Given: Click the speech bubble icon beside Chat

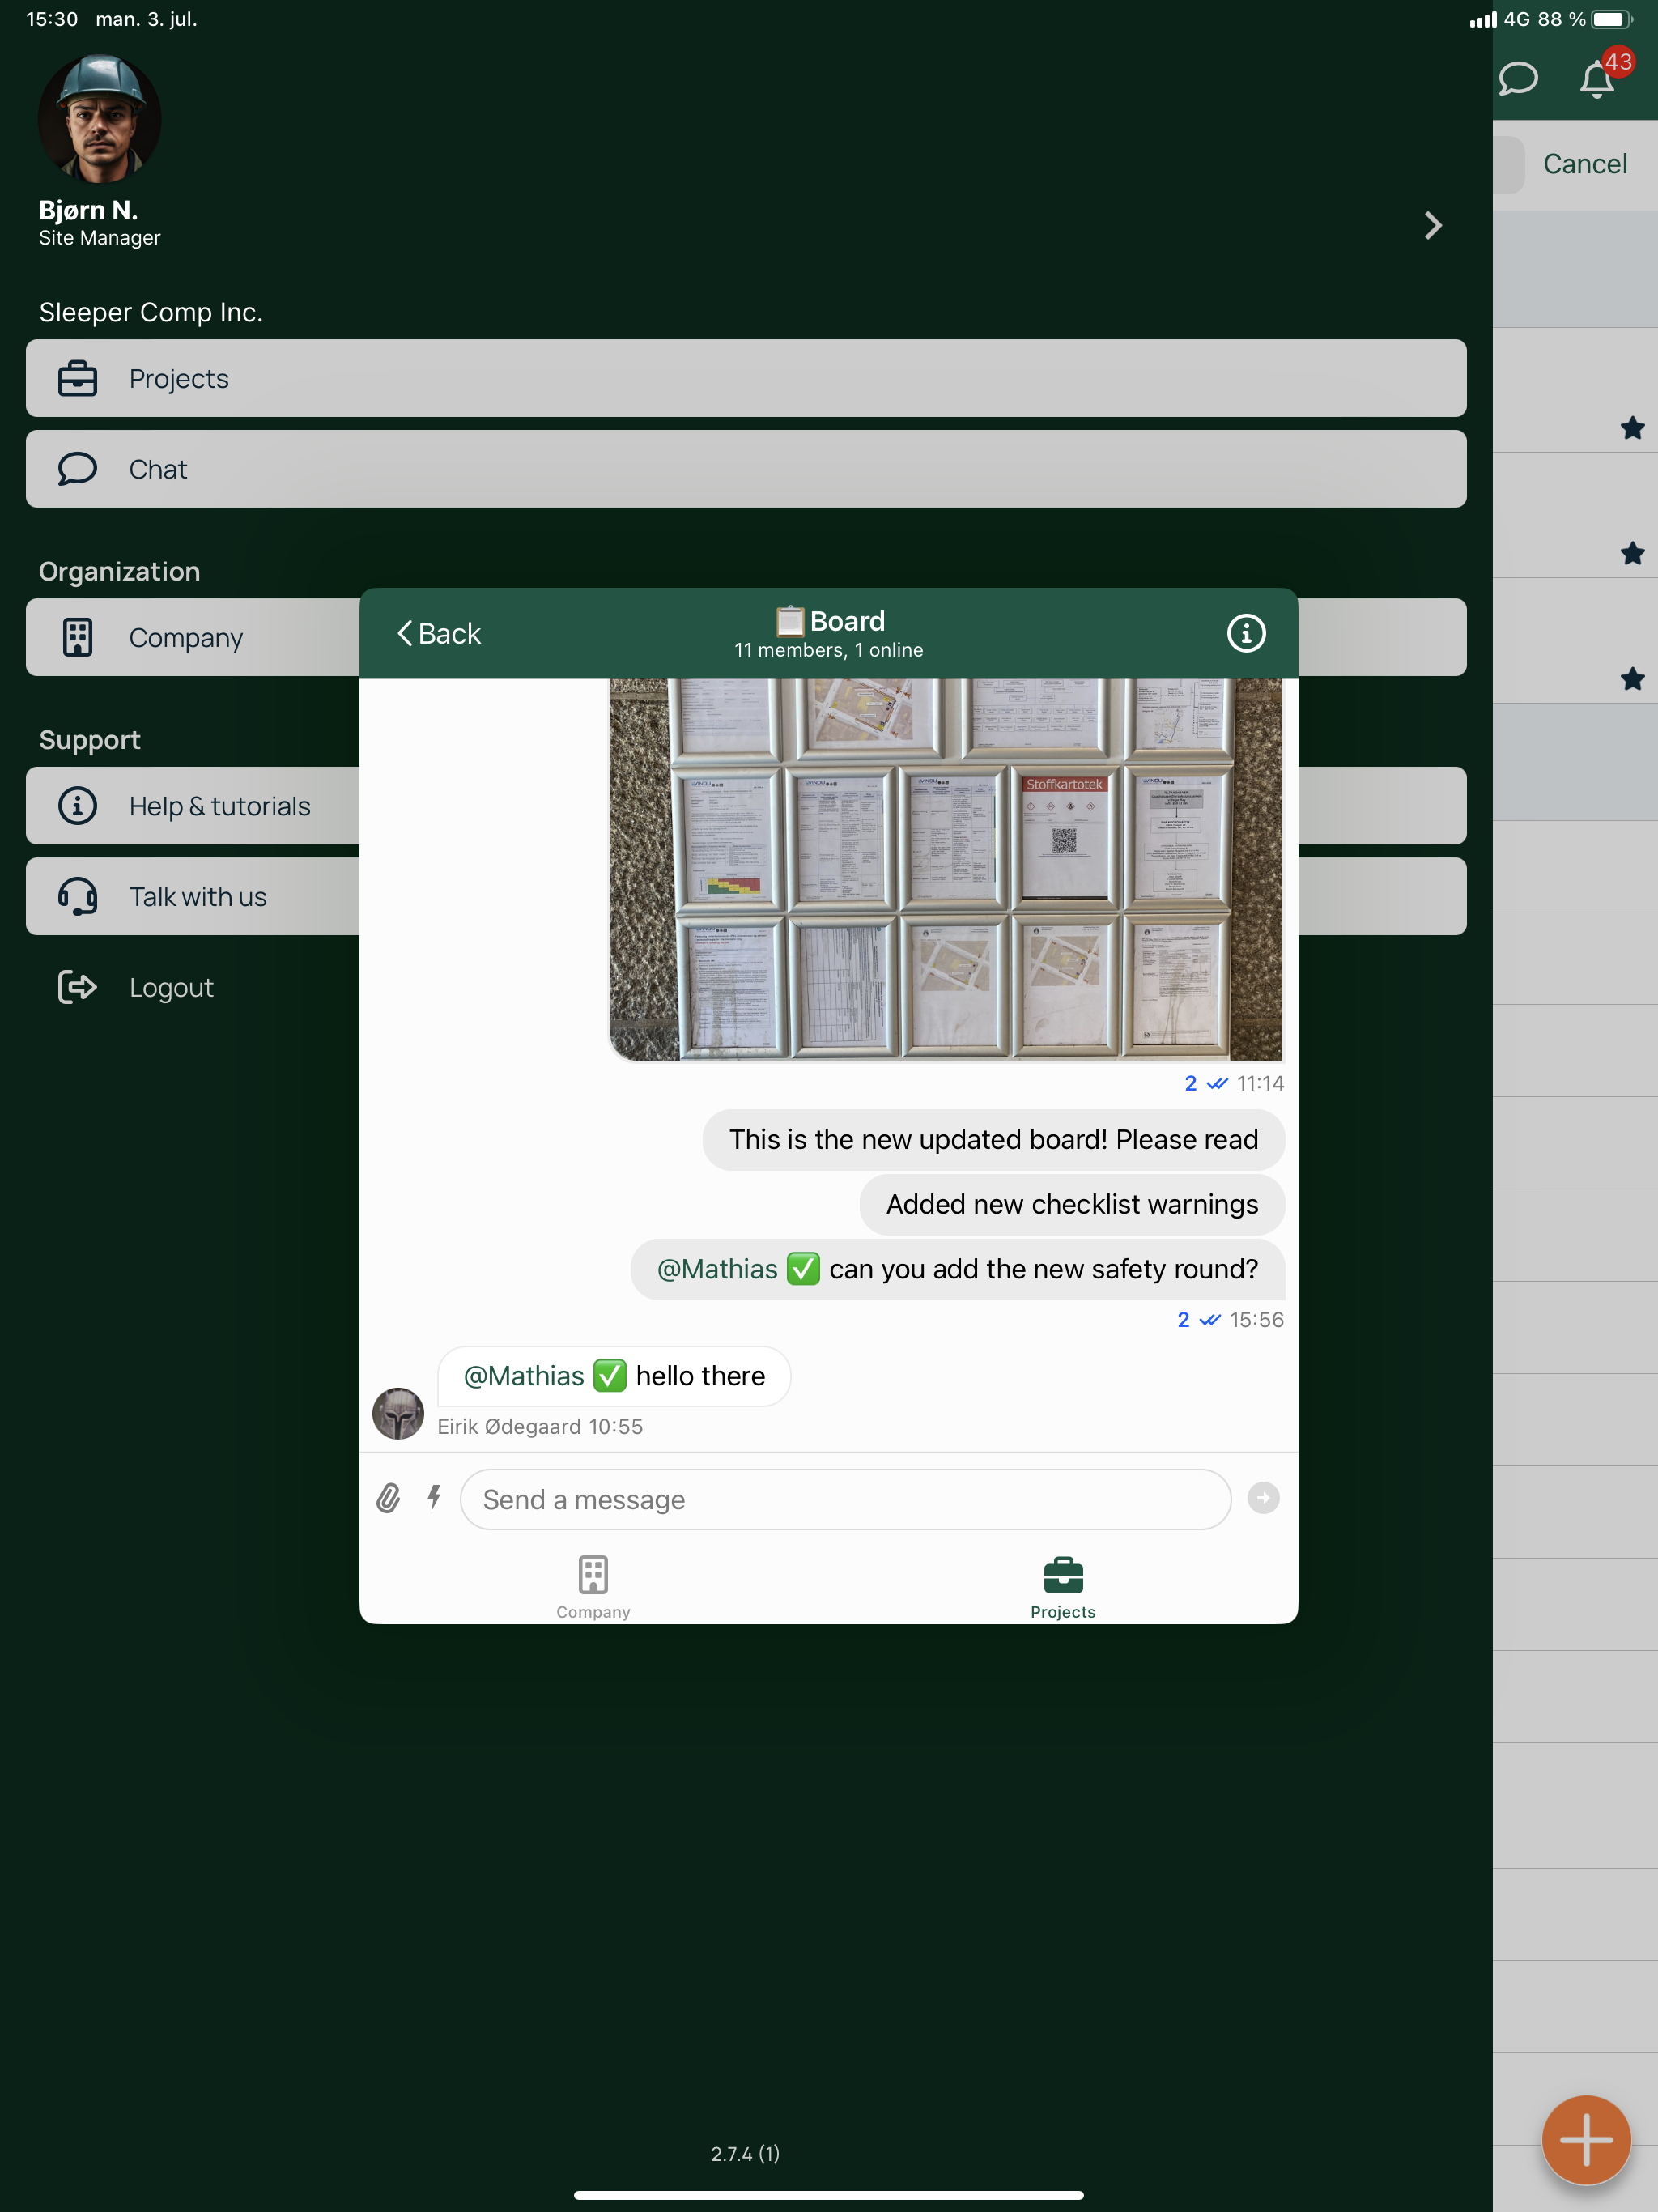Looking at the screenshot, I should (77, 469).
